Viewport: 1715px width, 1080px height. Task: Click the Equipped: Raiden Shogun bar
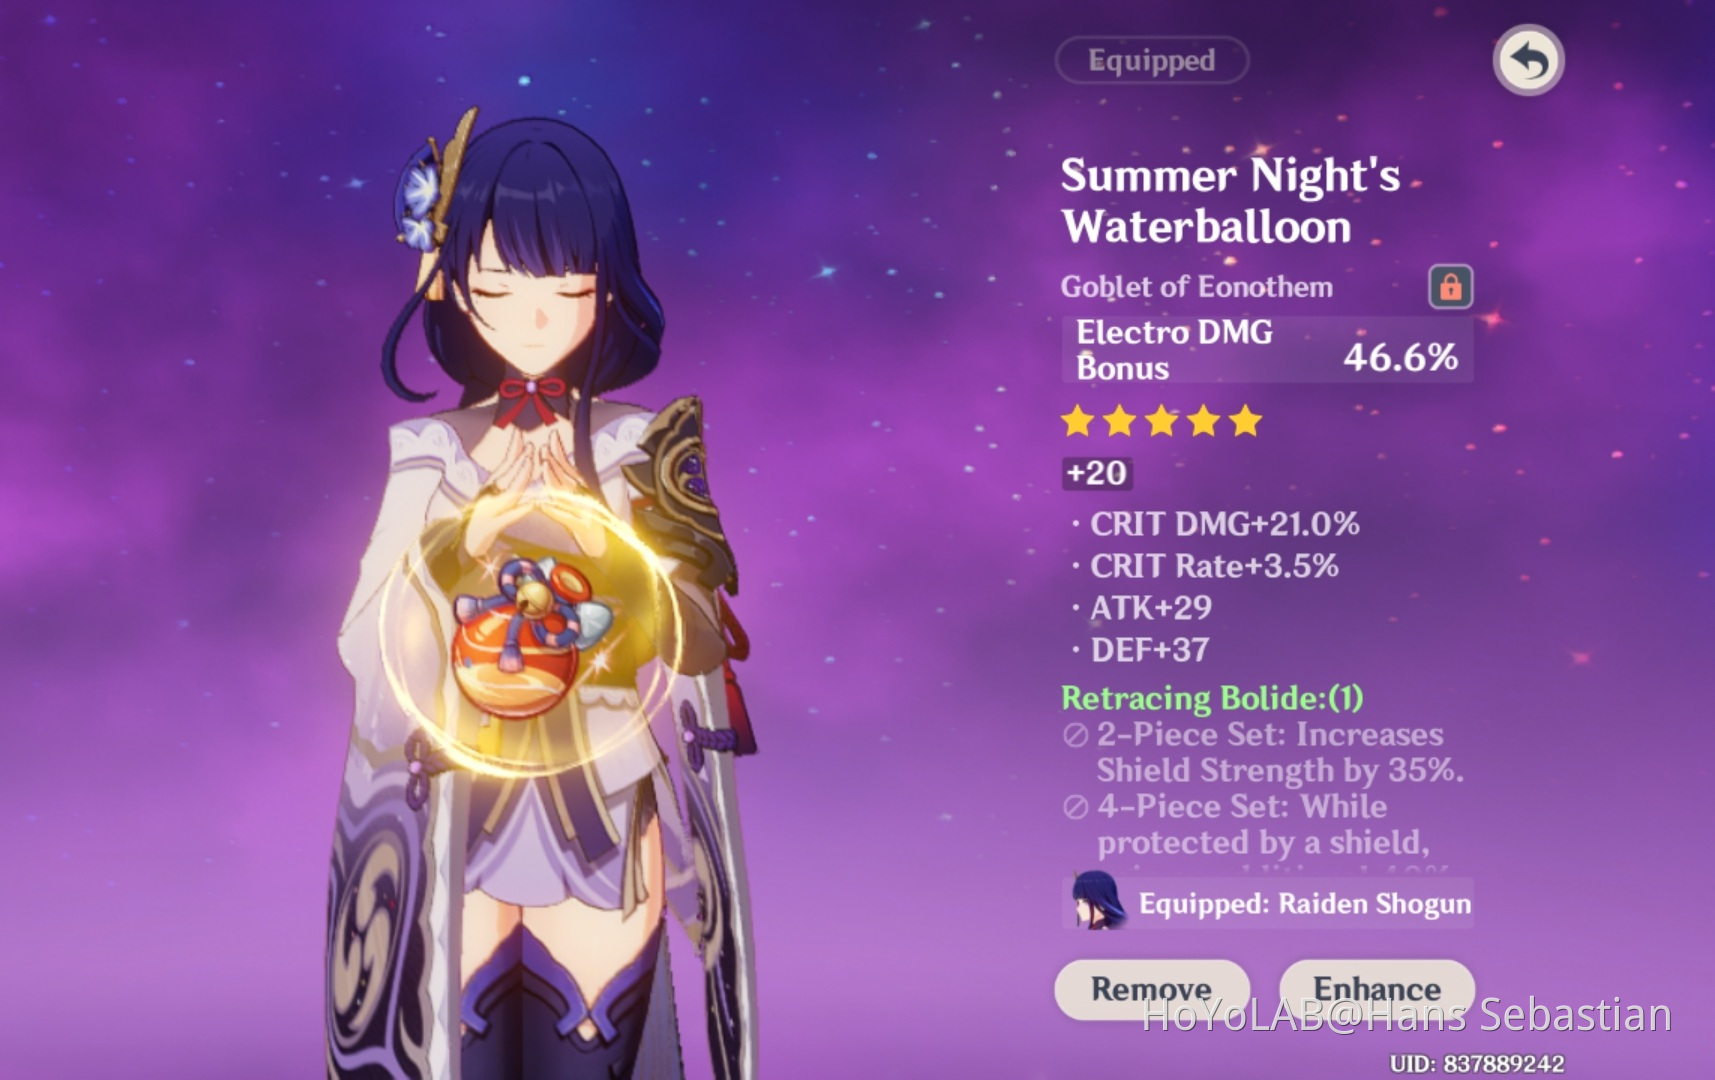pyautogui.click(x=1267, y=903)
